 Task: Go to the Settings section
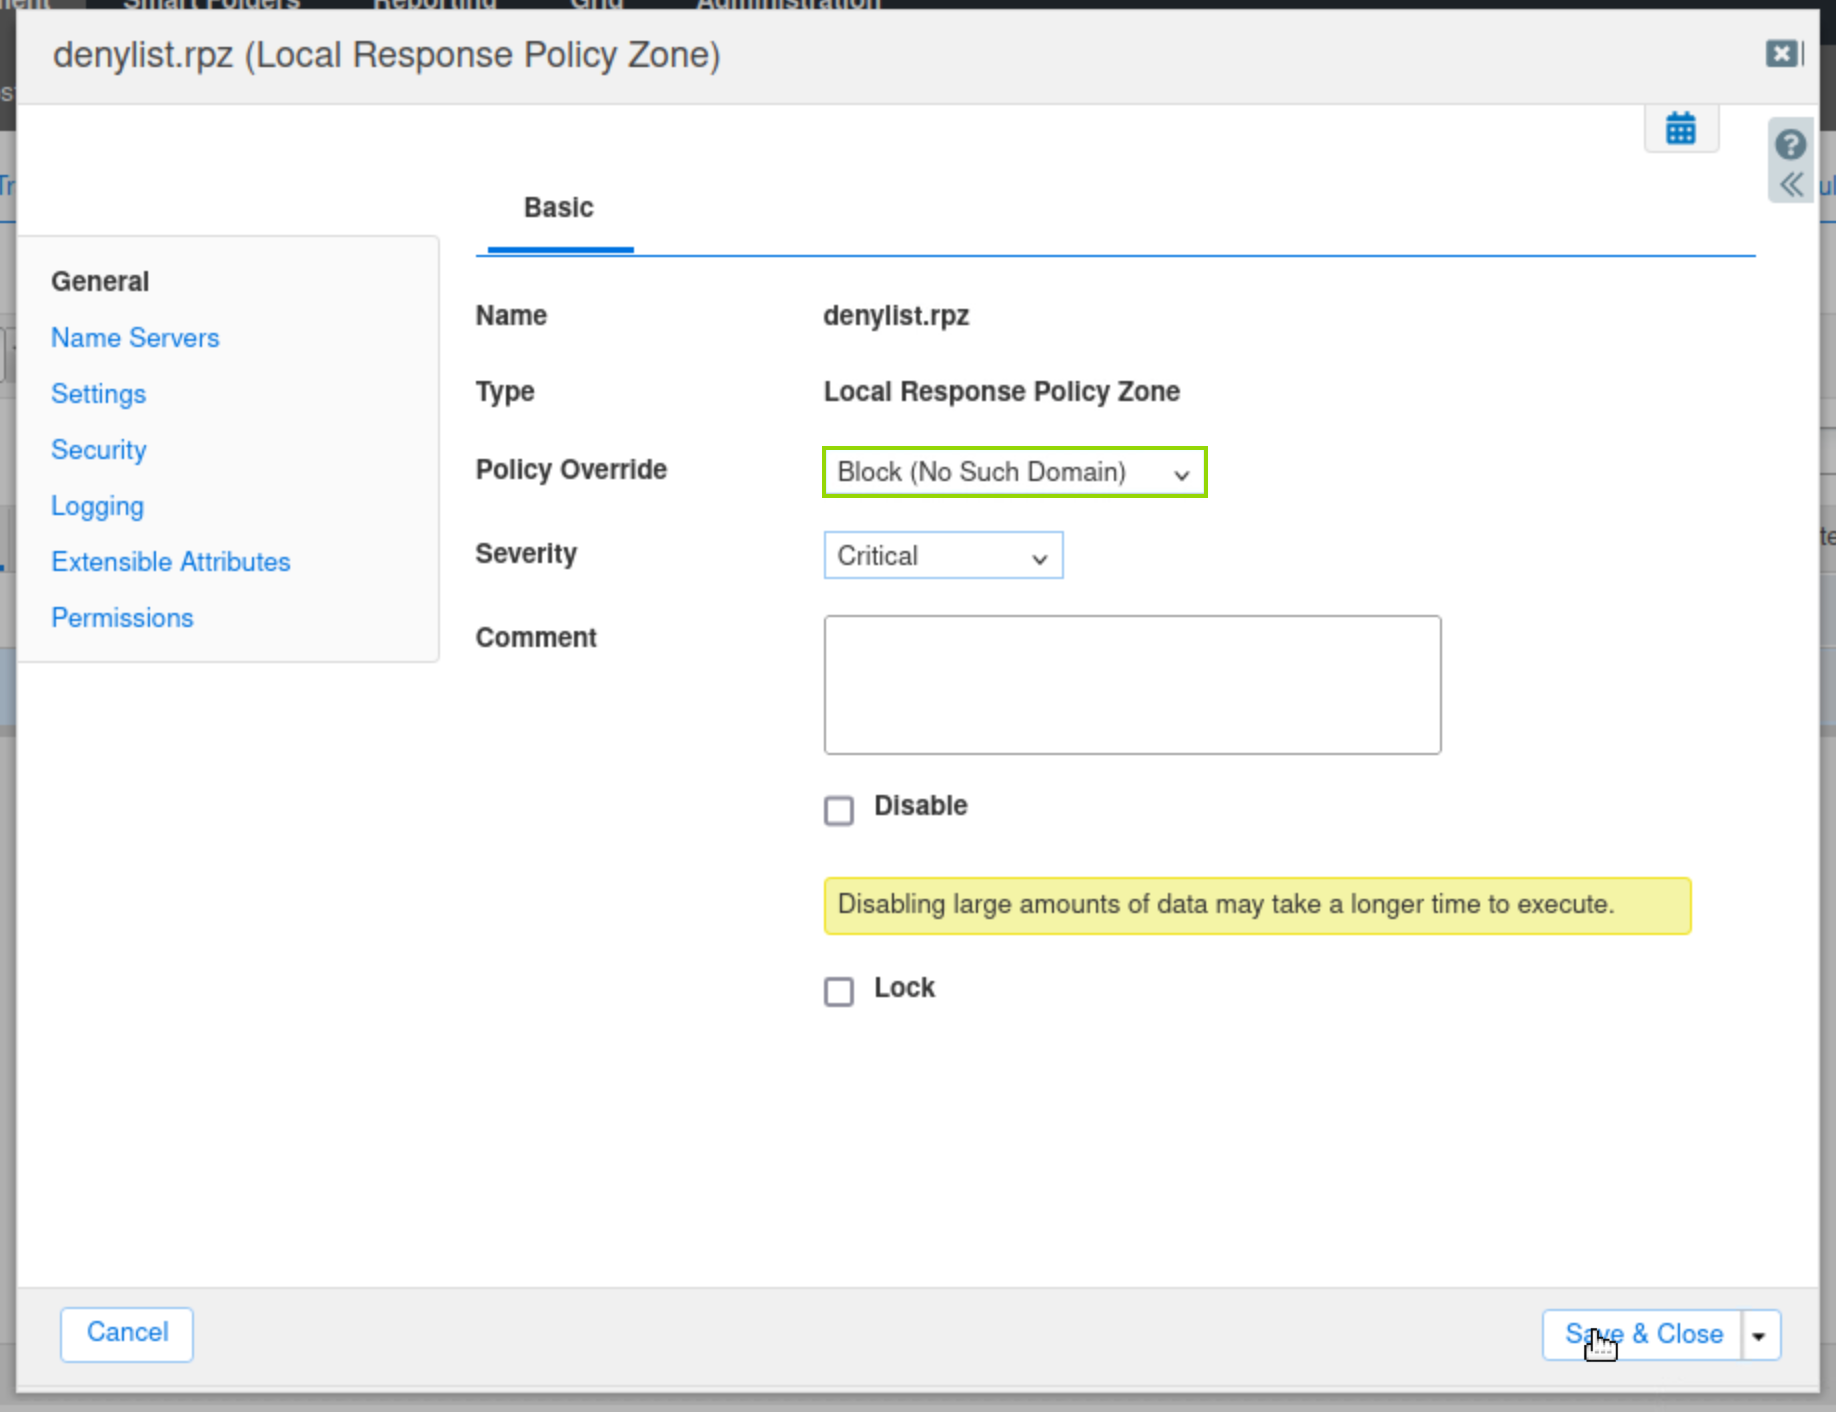[98, 394]
